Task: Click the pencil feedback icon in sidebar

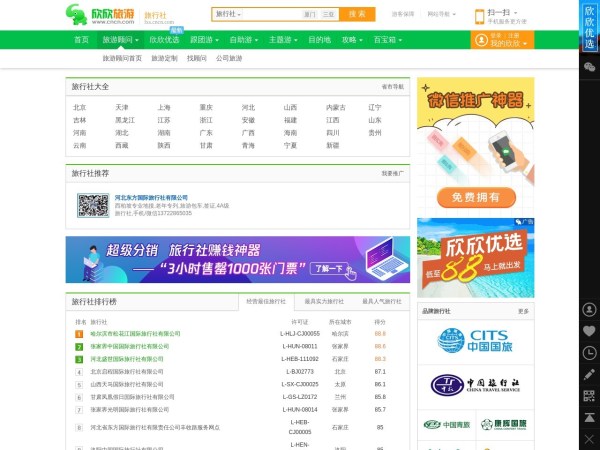Action: pos(589,374)
